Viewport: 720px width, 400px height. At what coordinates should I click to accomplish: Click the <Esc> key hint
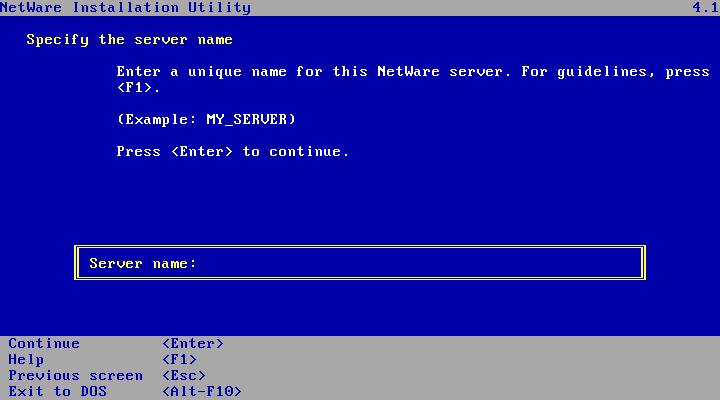tap(184, 376)
